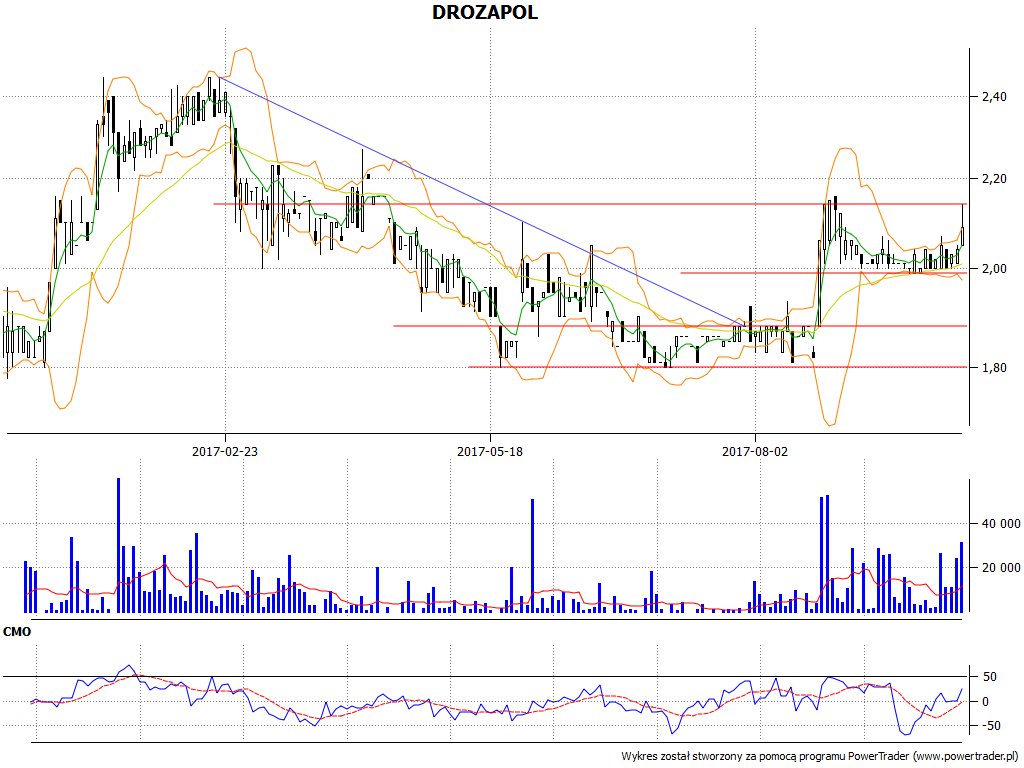Click the 2017-05-18 date label
The height and width of the screenshot is (768, 1024).
[x=490, y=451]
